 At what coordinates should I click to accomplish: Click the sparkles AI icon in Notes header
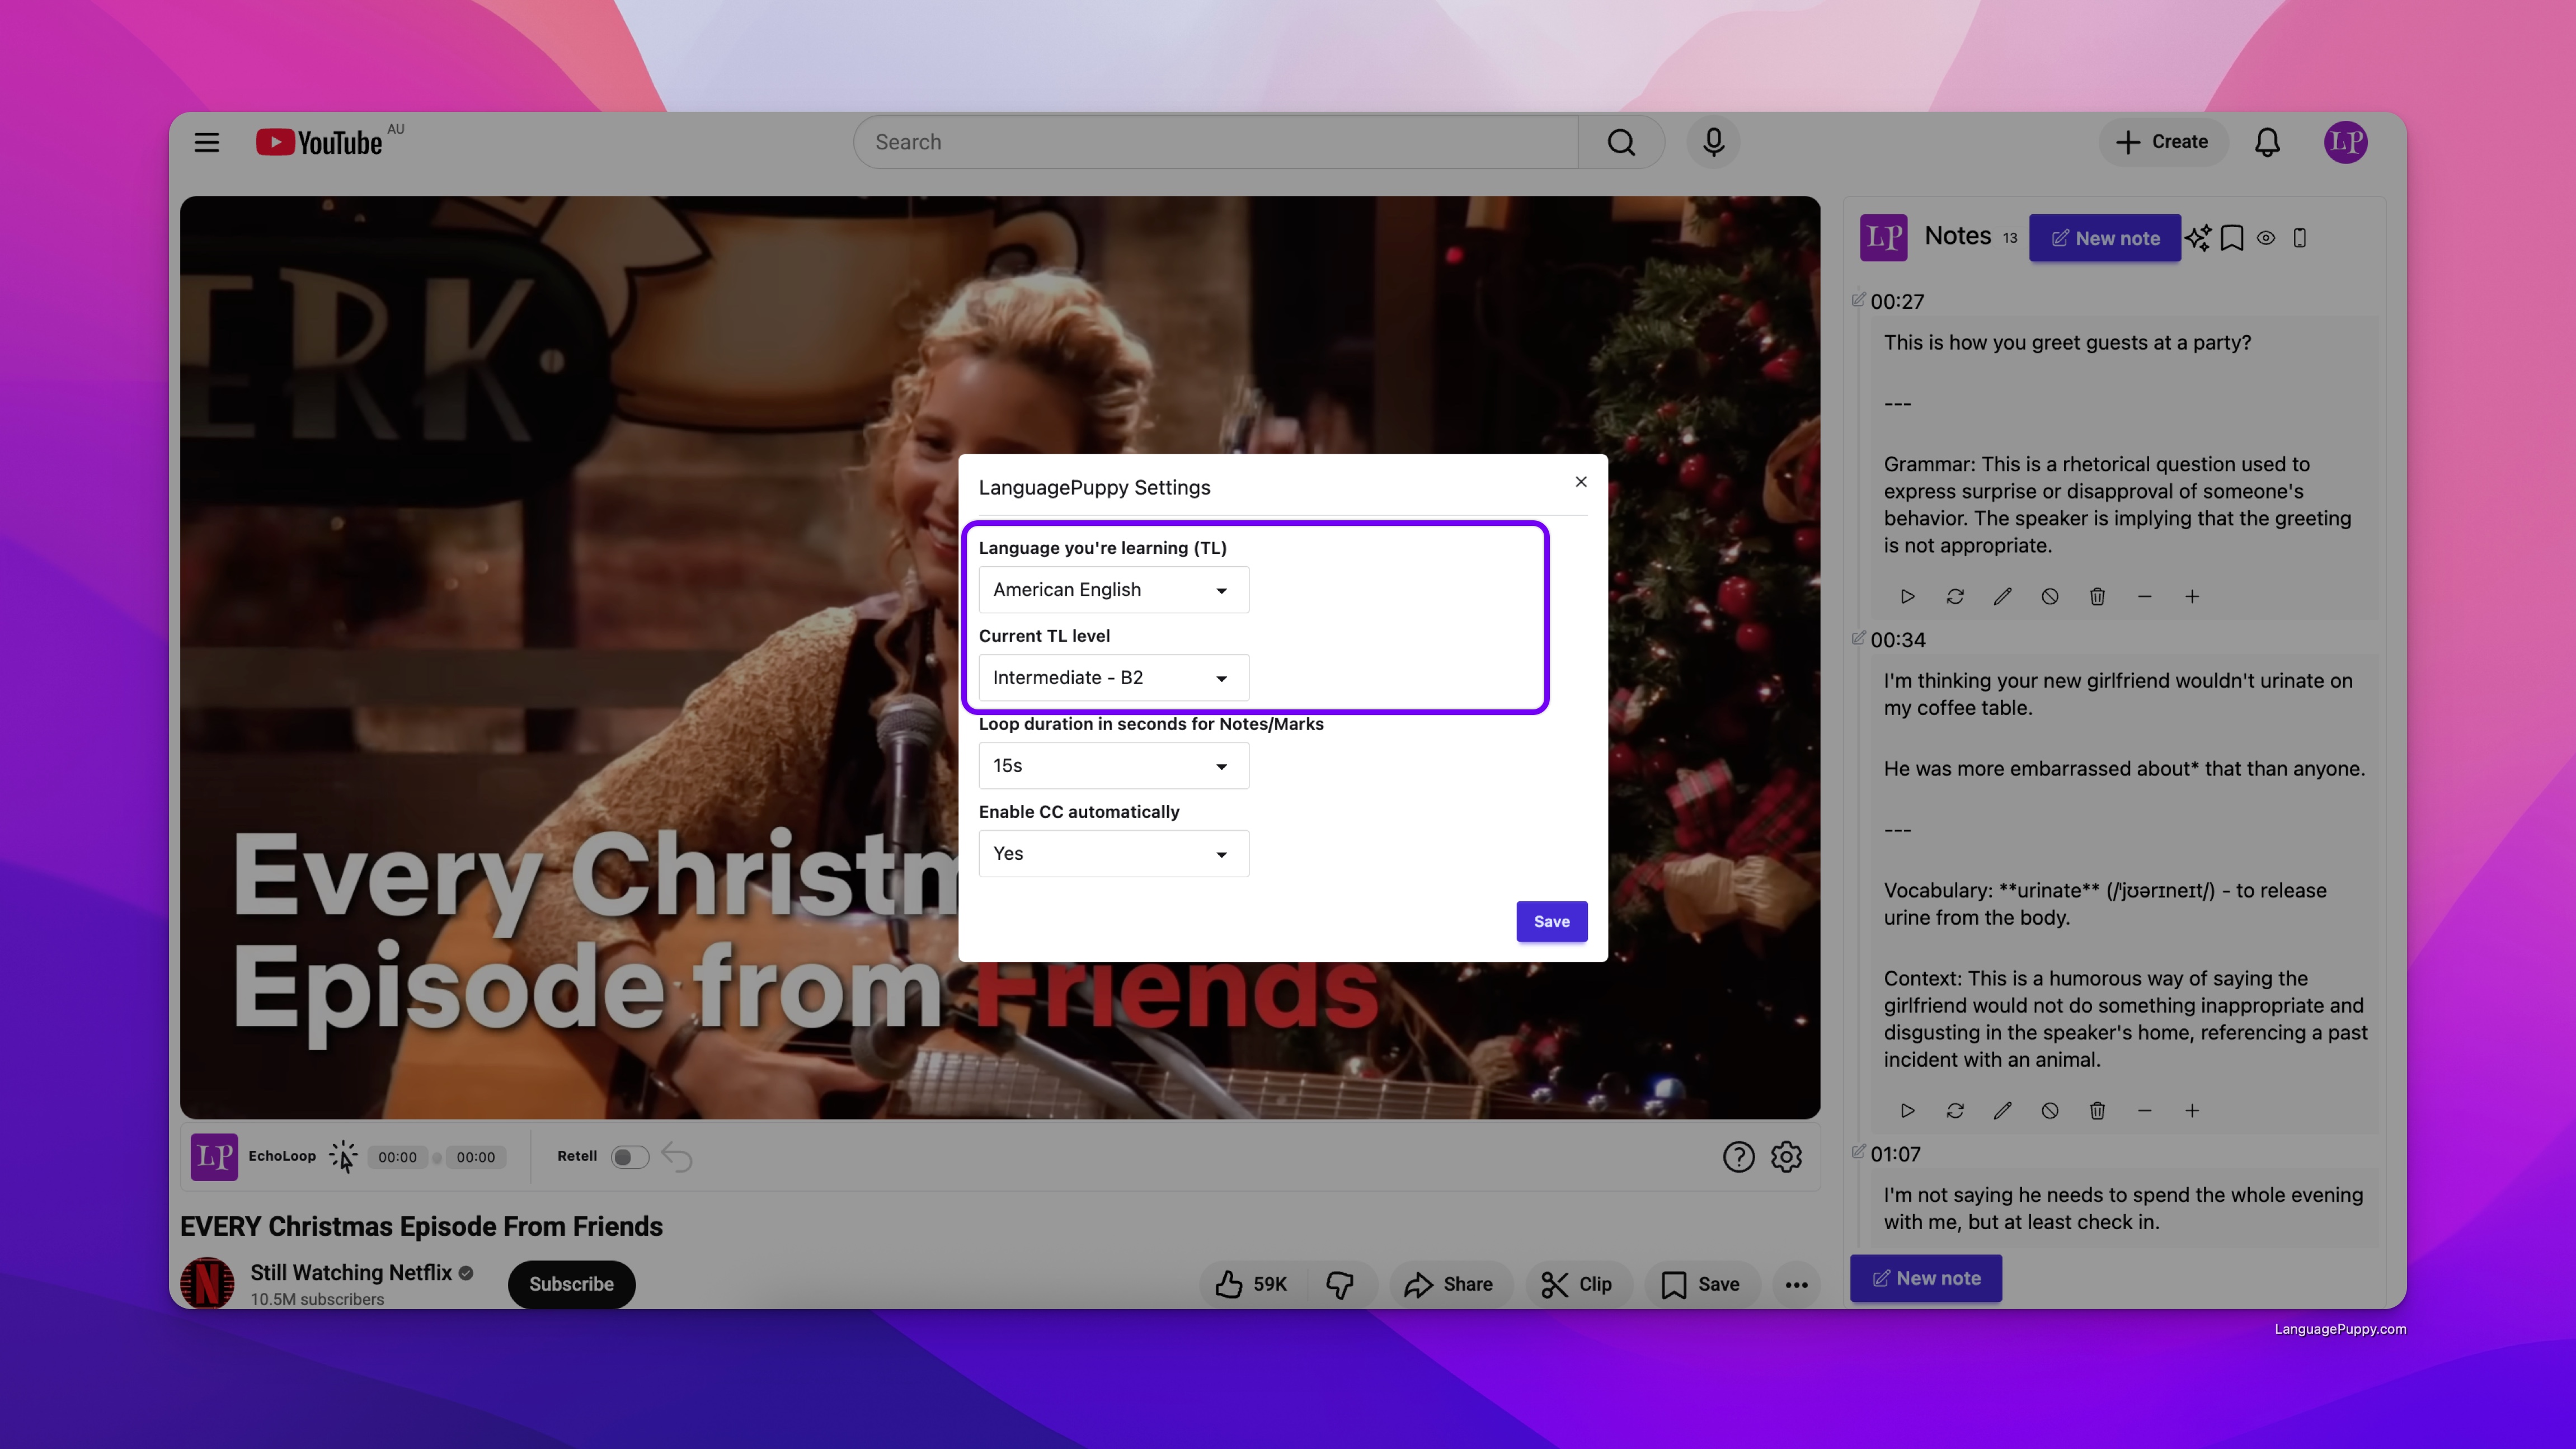tap(2199, 237)
